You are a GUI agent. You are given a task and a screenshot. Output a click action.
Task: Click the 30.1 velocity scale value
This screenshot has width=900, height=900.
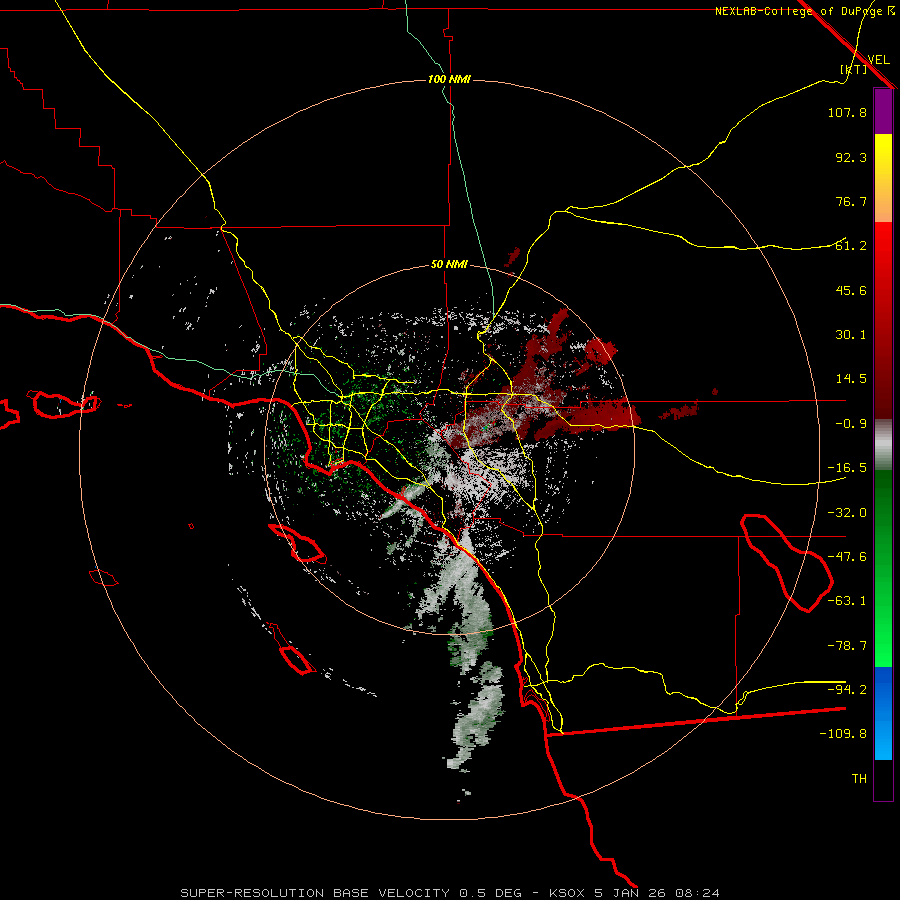[851, 335]
